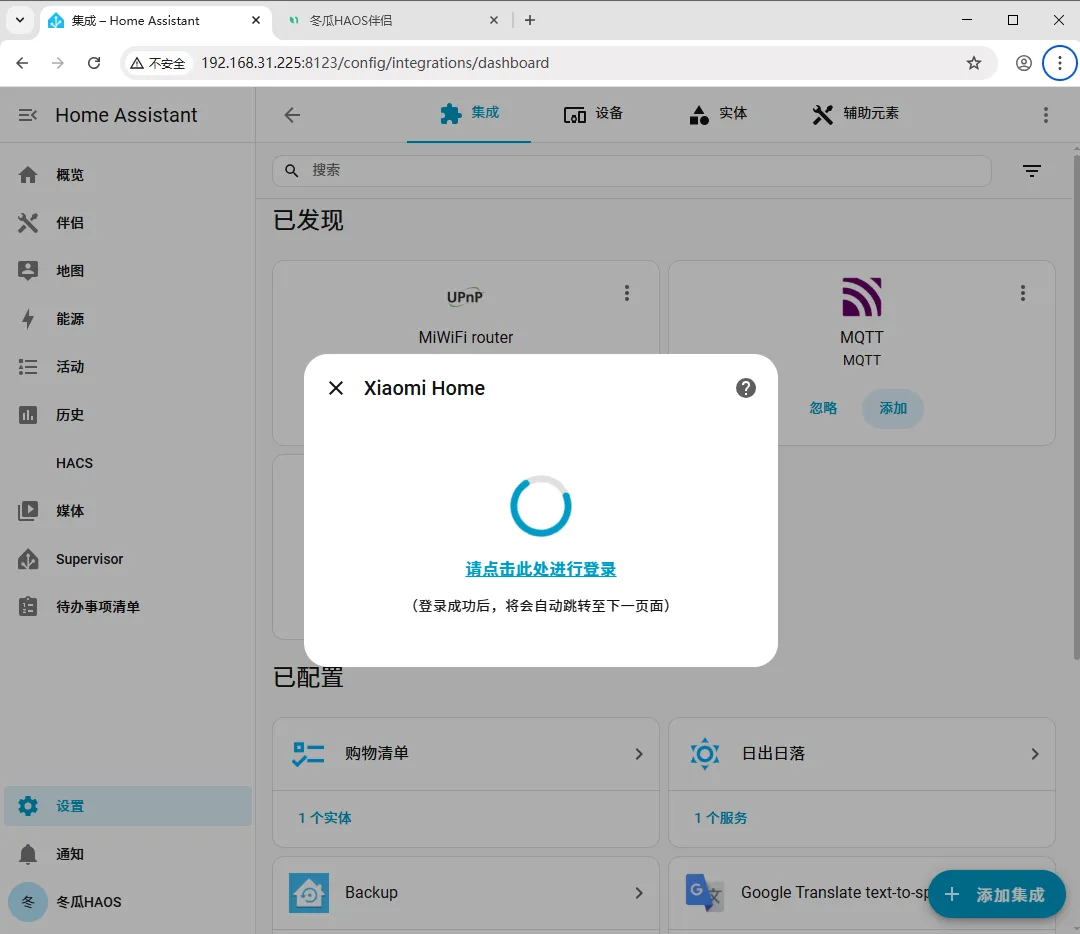Screen dimensions: 1080x934
Task: Click the 日出日落 sun icon
Action: click(x=705, y=754)
